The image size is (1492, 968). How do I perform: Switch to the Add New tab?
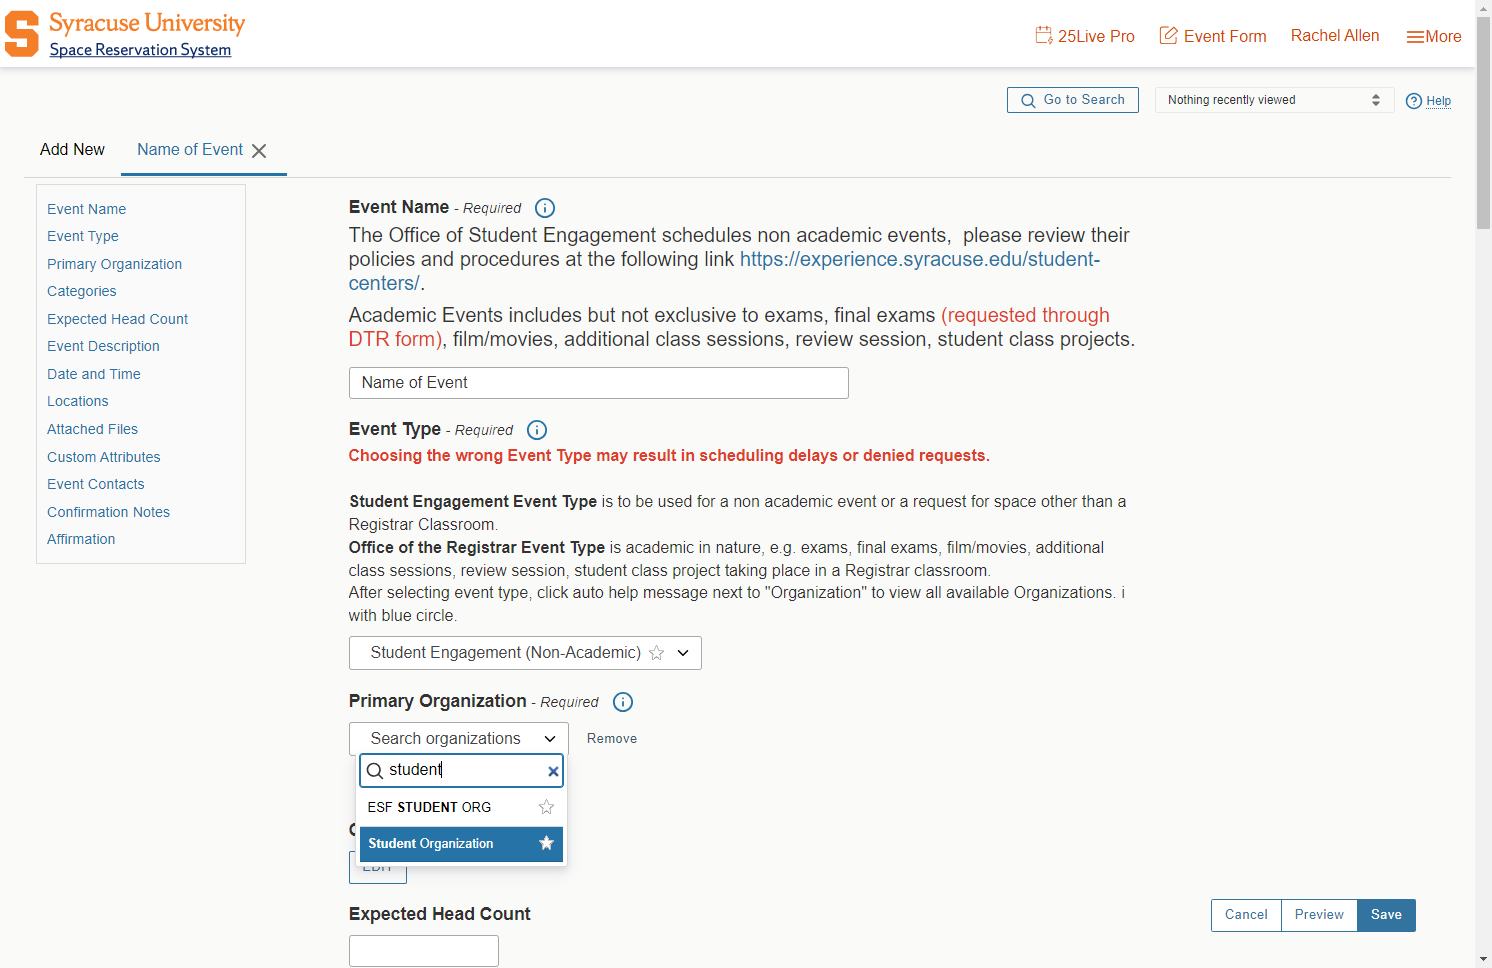click(72, 150)
